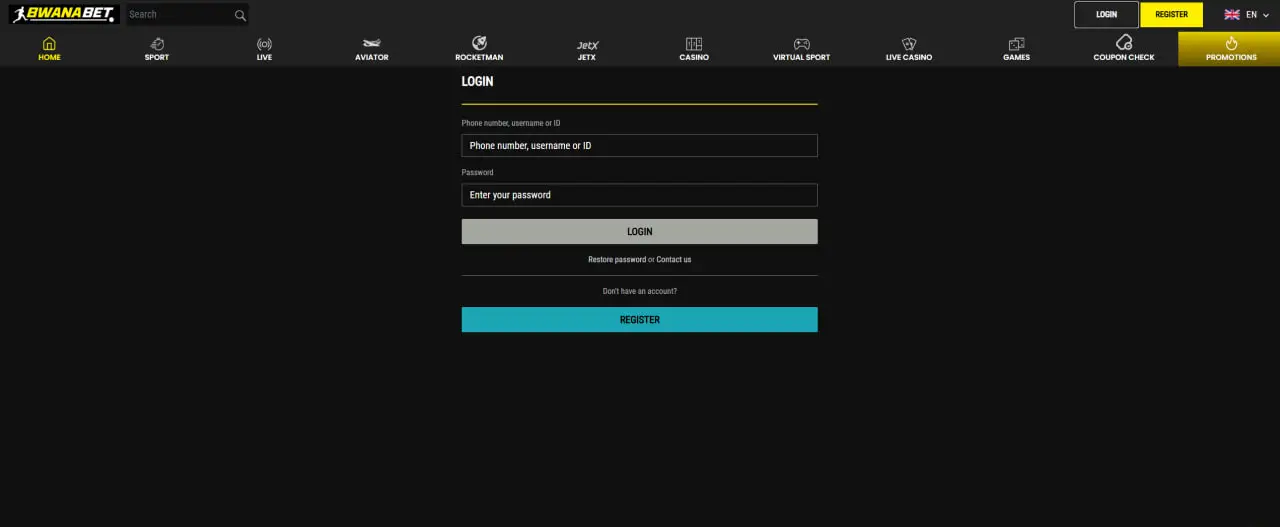Click the JETX menu text label
The image size is (1280, 527).
coord(587,58)
